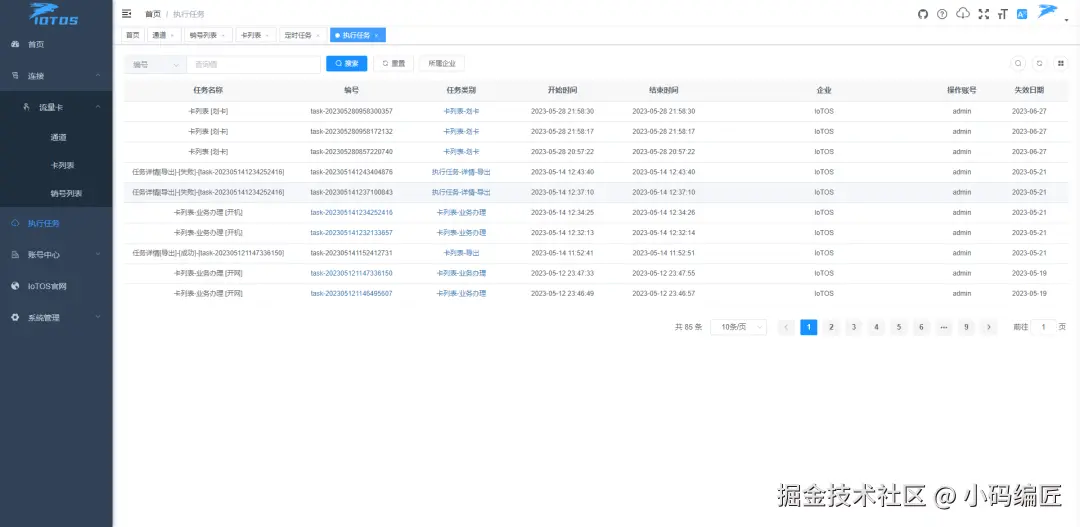Switch to the 首页 tab in tab bar
Image resolution: width=1080 pixels, height=527 pixels.
pos(133,35)
